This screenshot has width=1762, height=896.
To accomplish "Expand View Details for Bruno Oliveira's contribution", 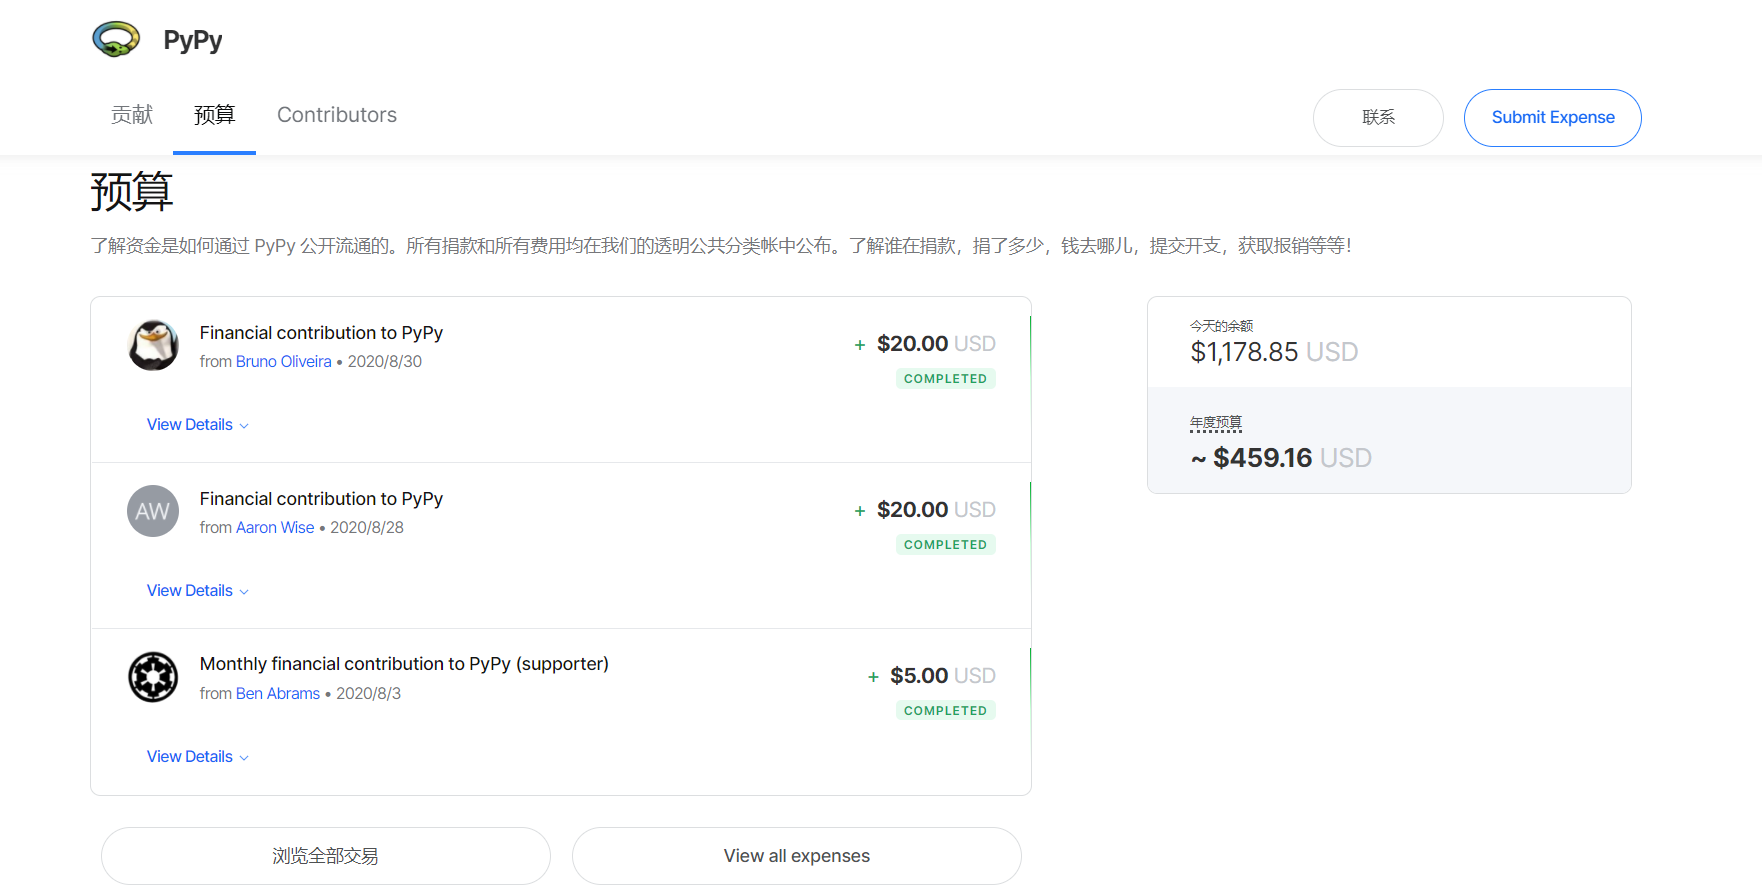I will [197, 425].
